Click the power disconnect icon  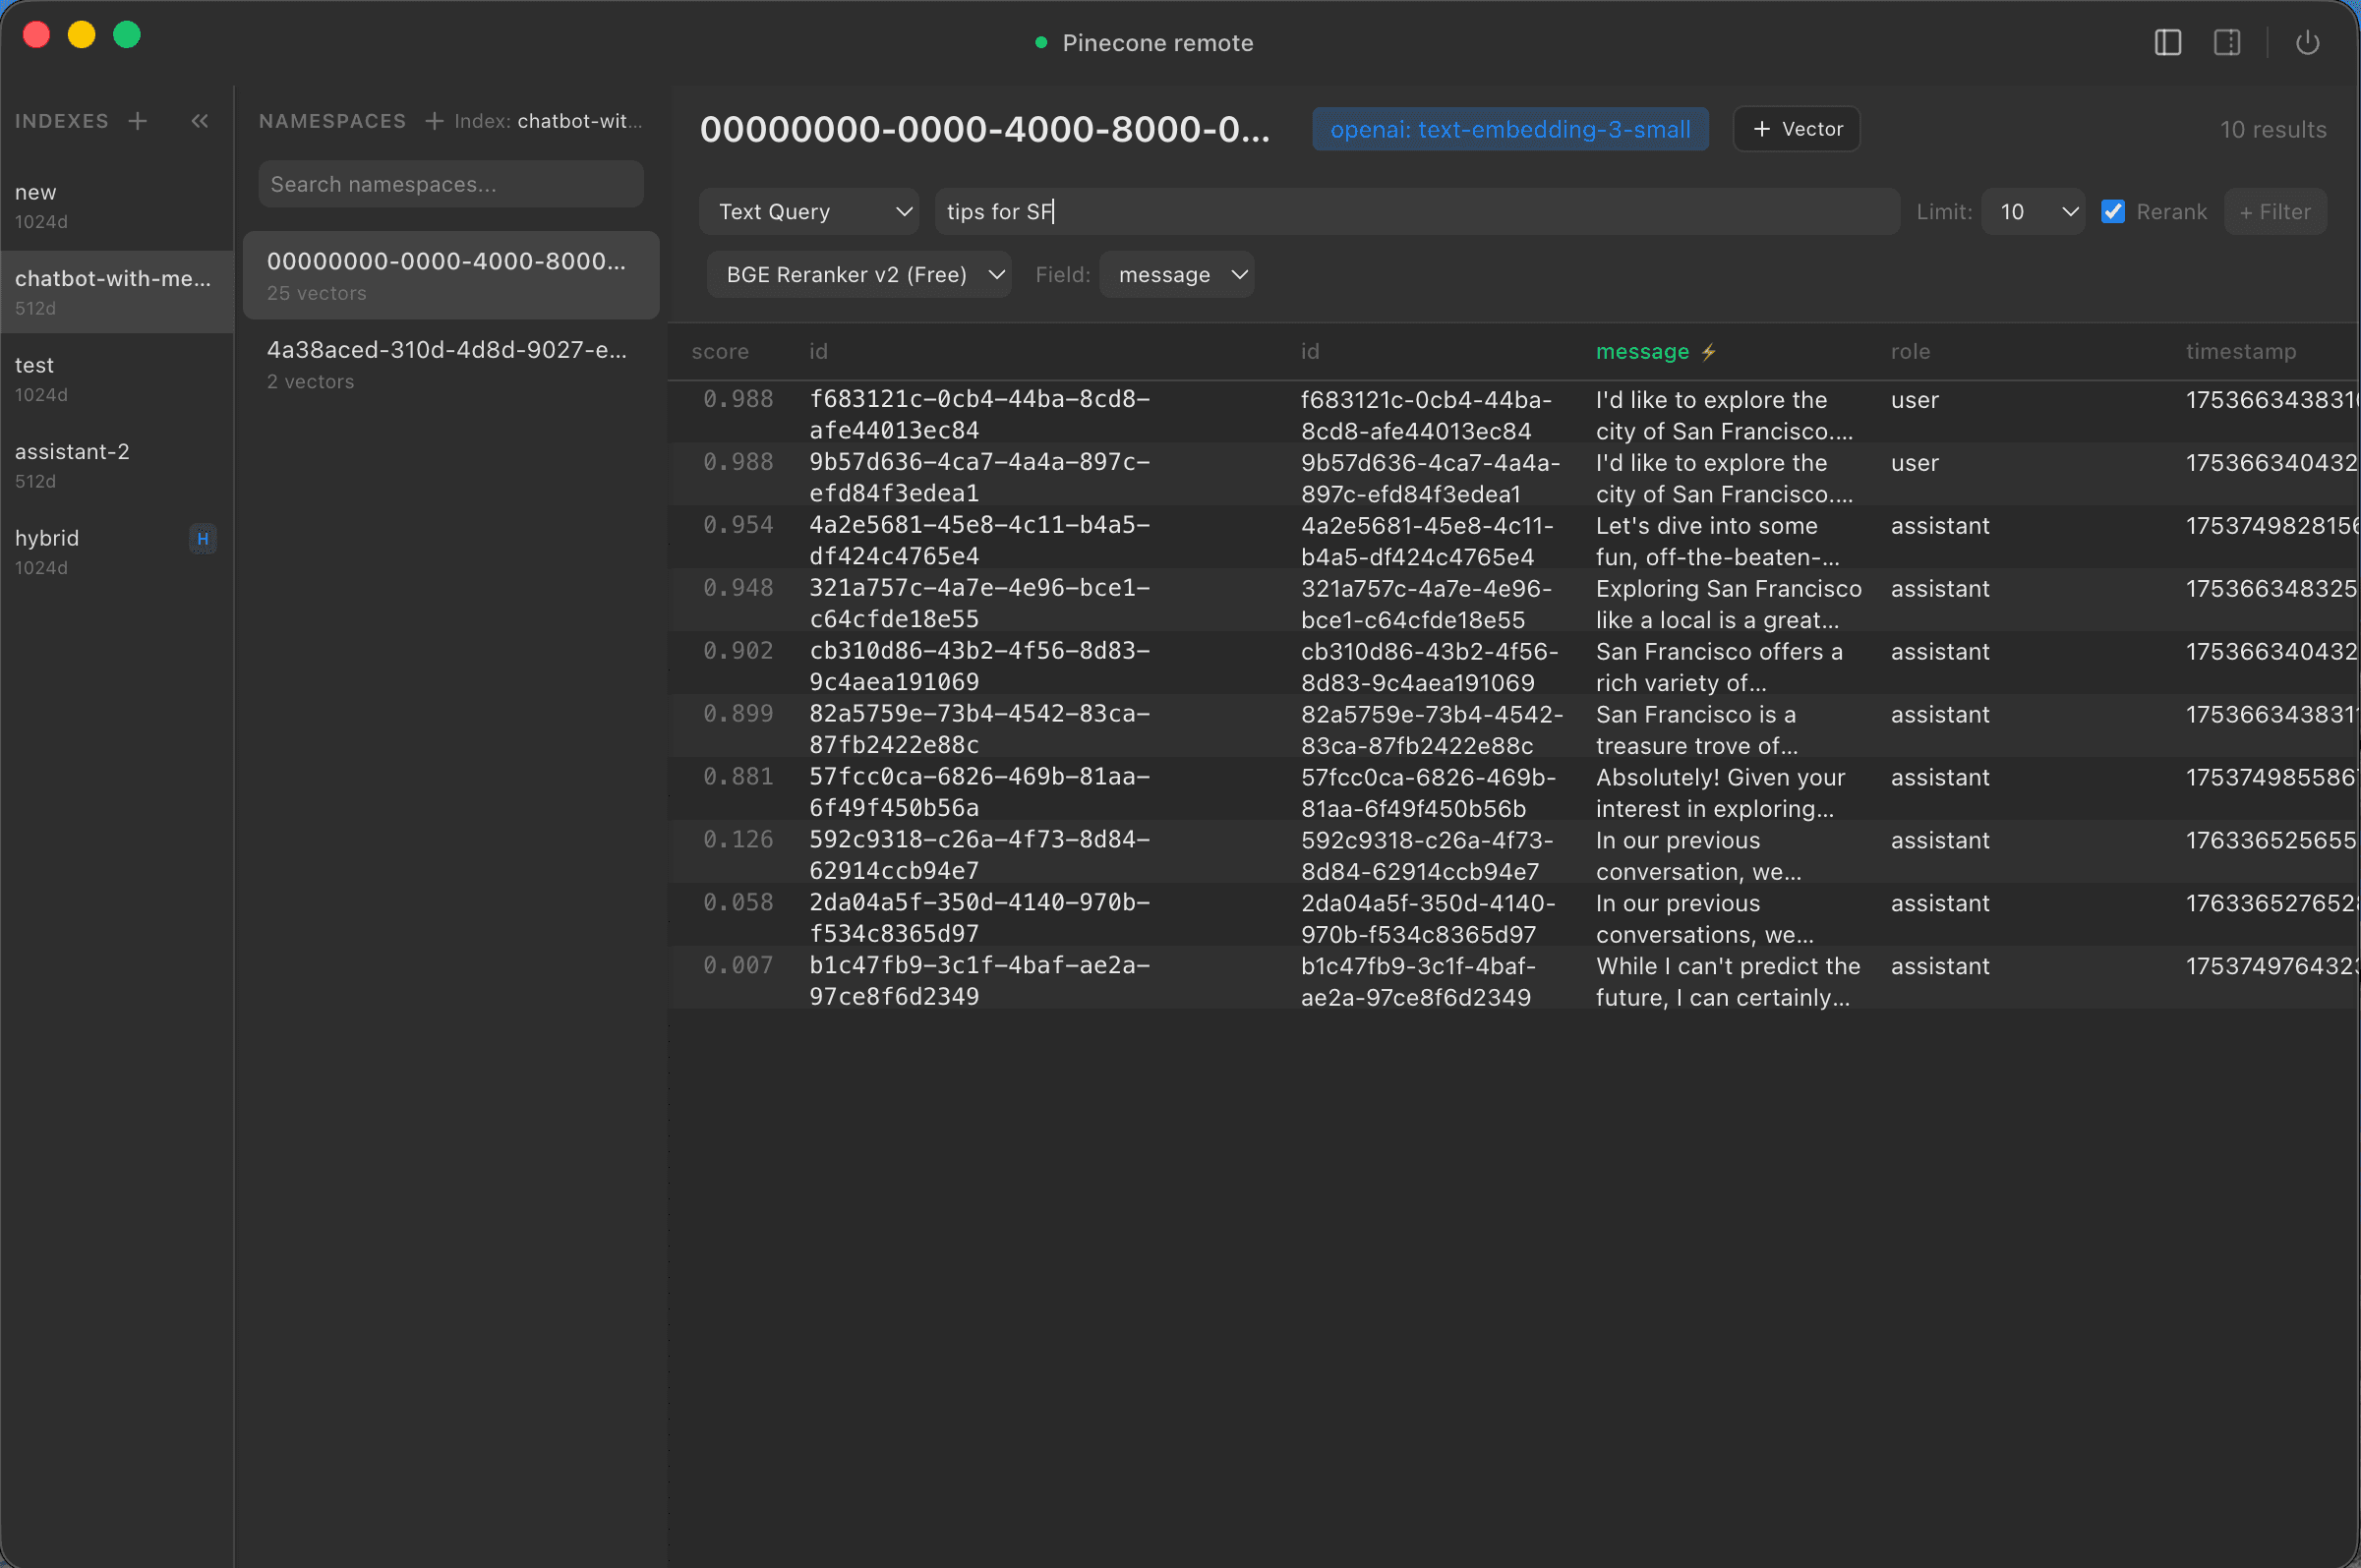click(x=2307, y=43)
